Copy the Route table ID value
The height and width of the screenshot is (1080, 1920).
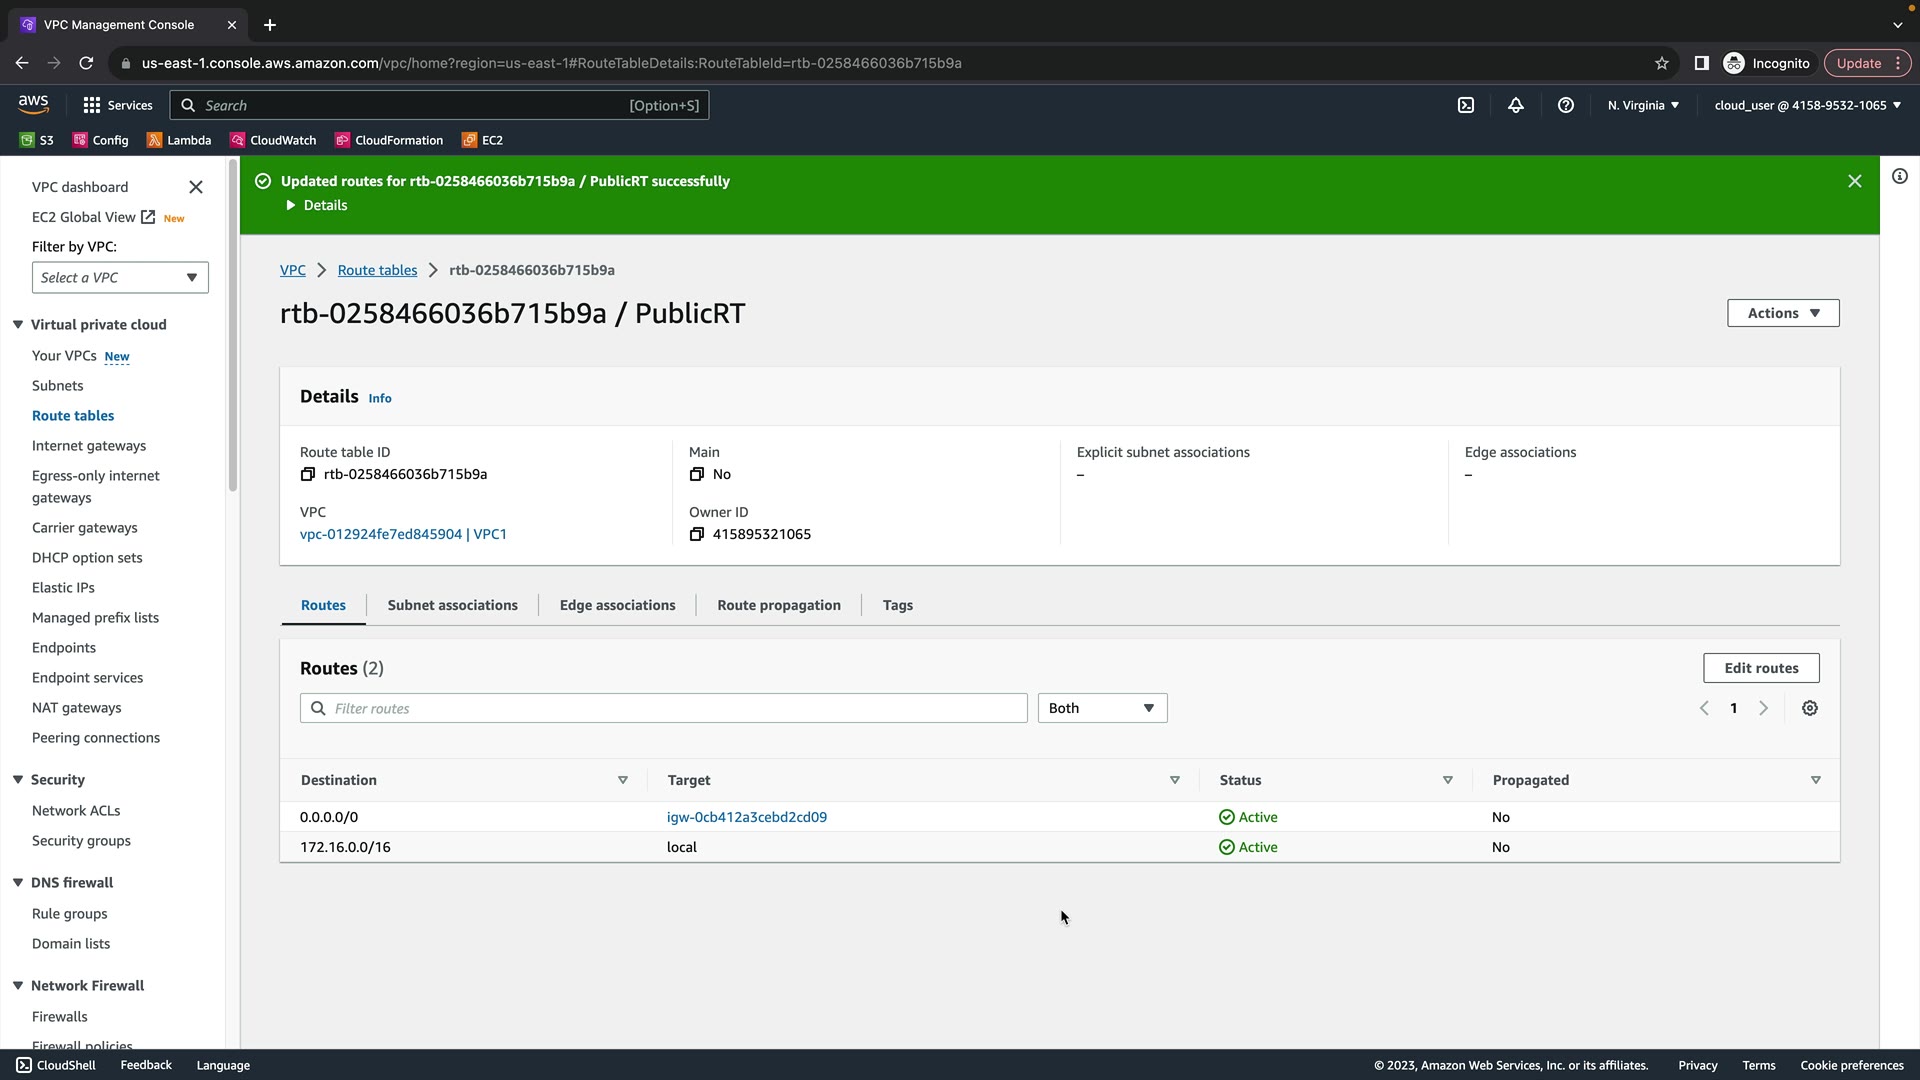click(308, 474)
